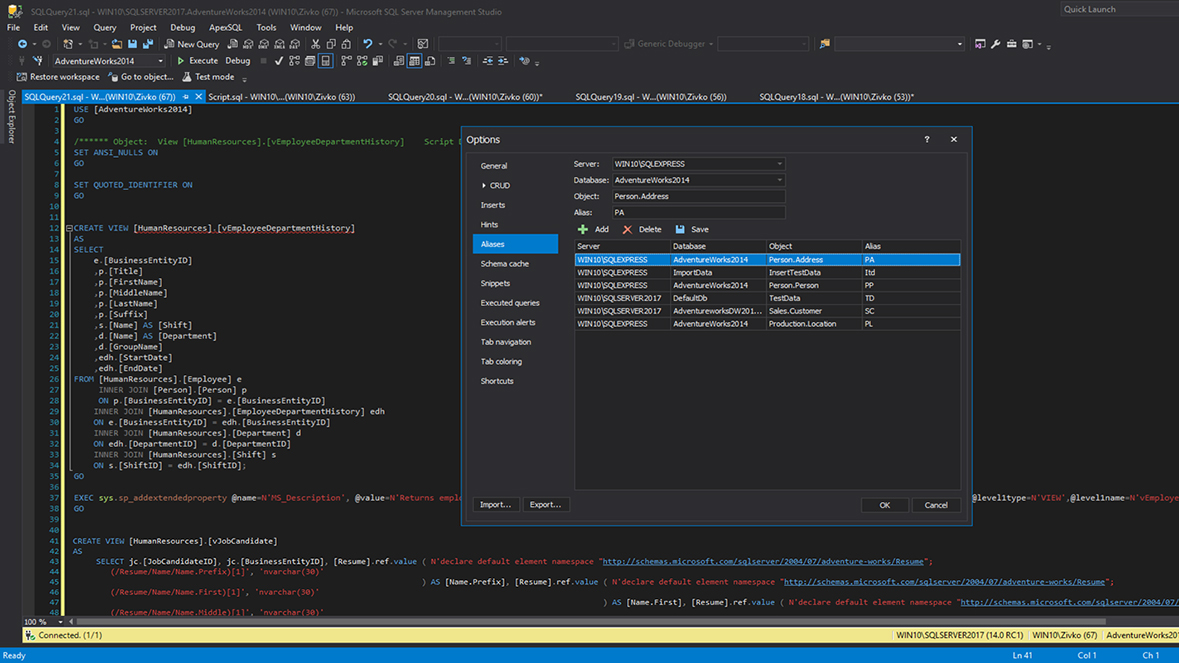Switch to the SQLQuery20.sql tab
Viewport: 1179px width, 663px height.
coord(464,97)
